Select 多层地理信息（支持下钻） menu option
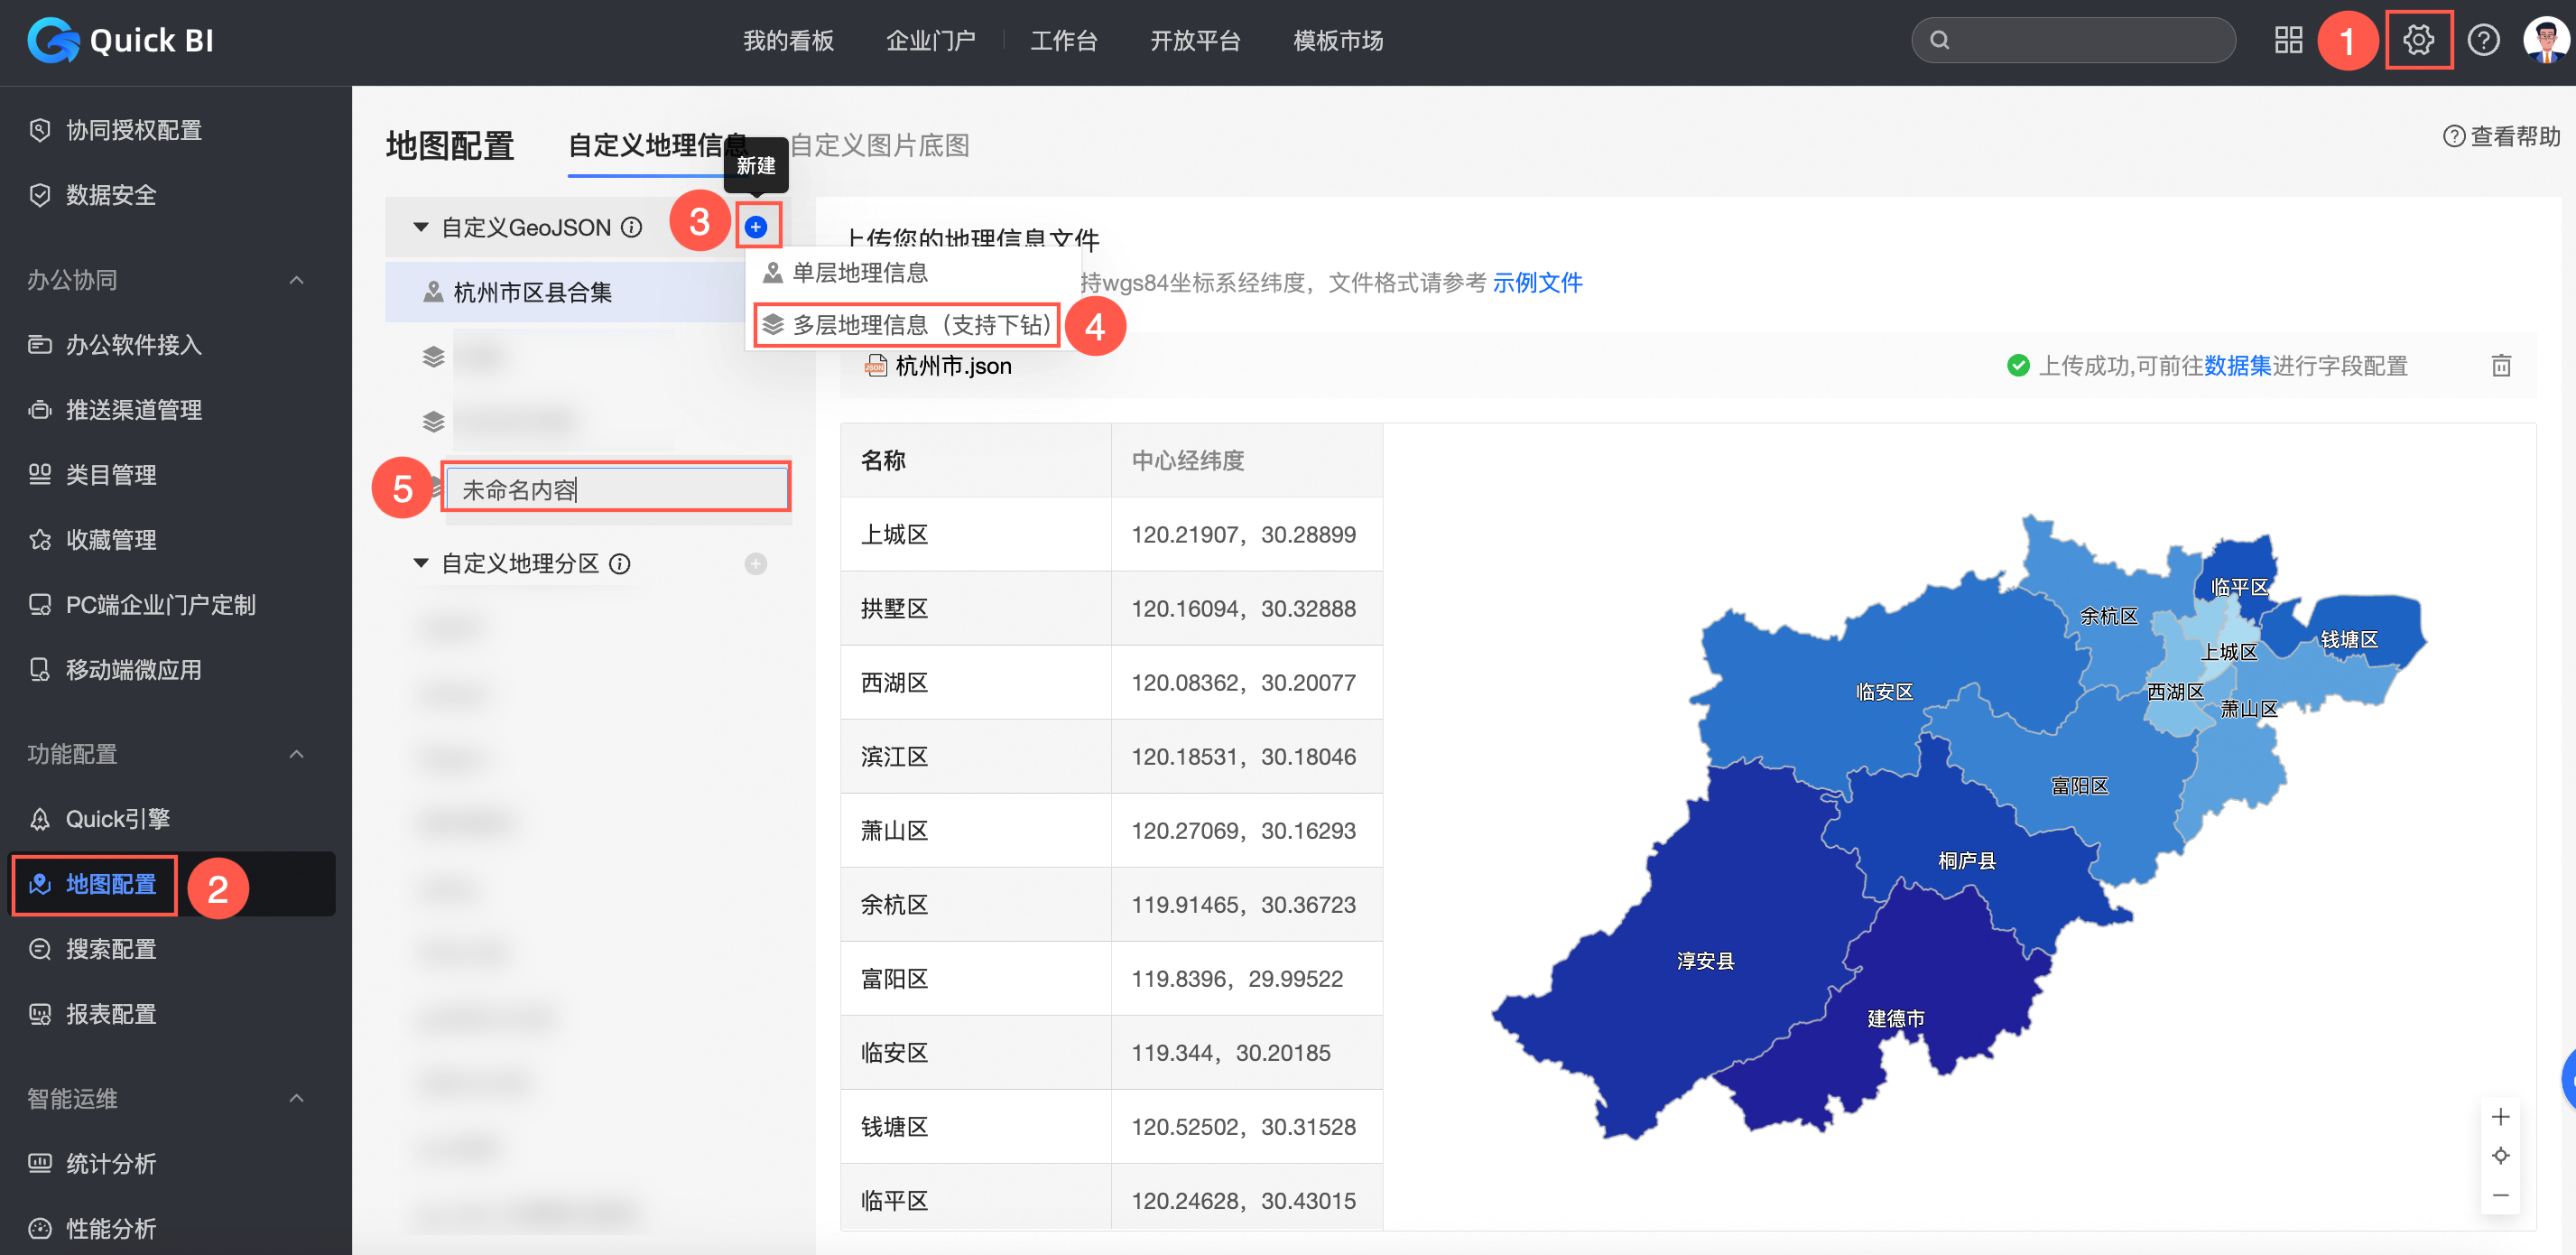This screenshot has width=2576, height=1255. pos(908,325)
